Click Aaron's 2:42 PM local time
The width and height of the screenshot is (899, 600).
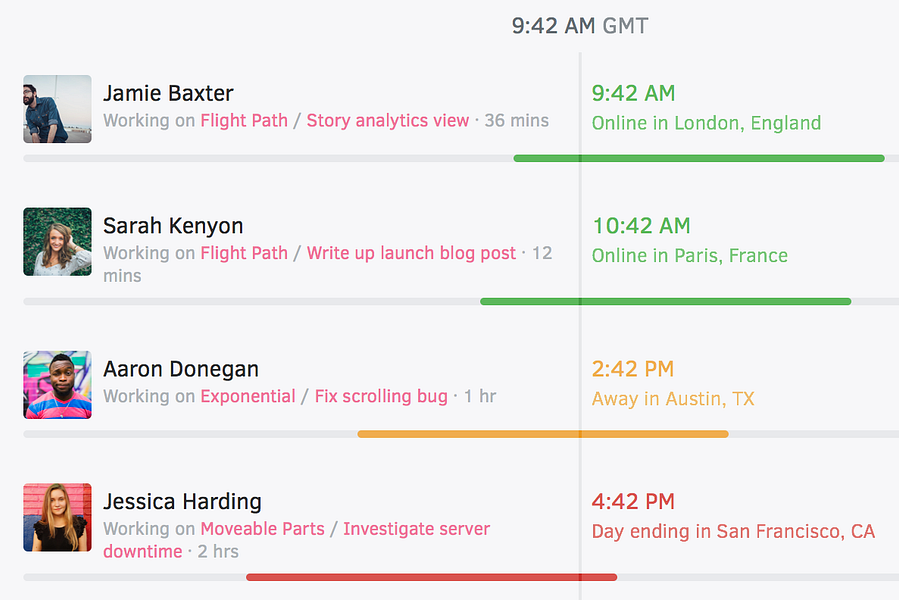click(x=632, y=369)
